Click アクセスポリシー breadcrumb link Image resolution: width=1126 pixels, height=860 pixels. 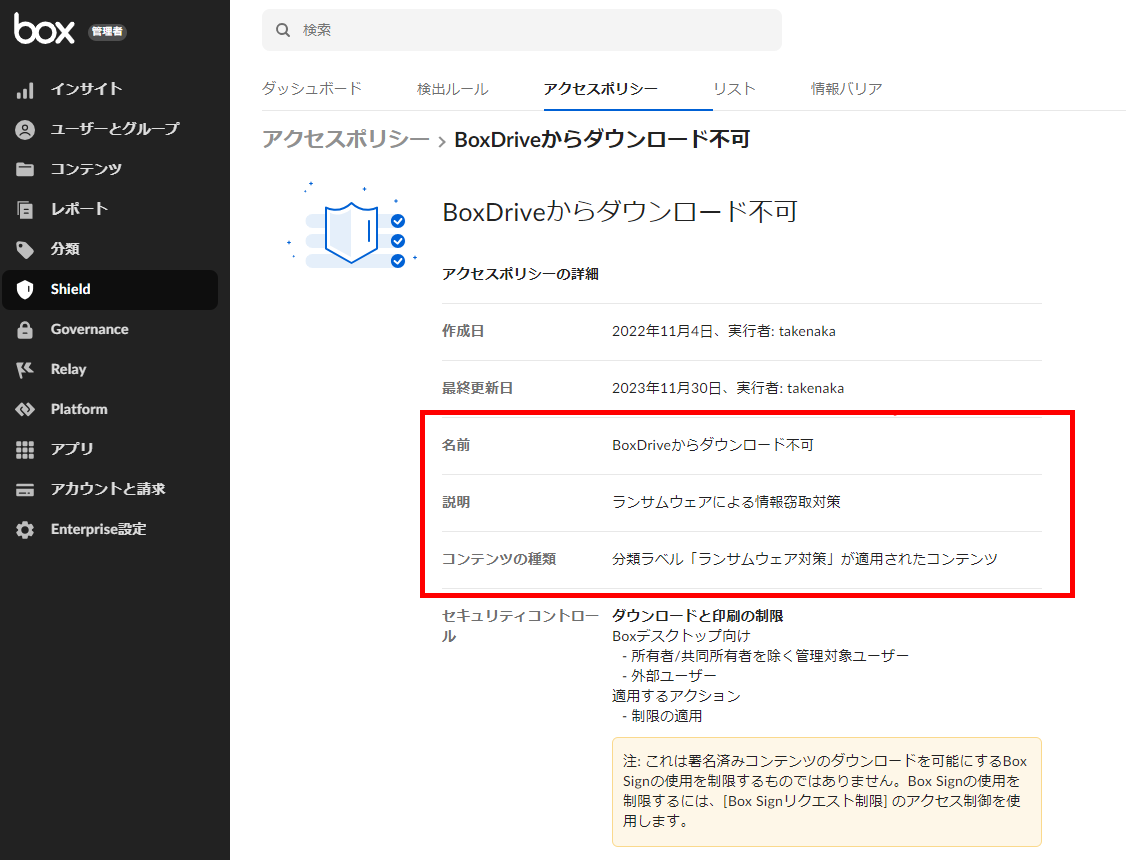tap(345, 139)
